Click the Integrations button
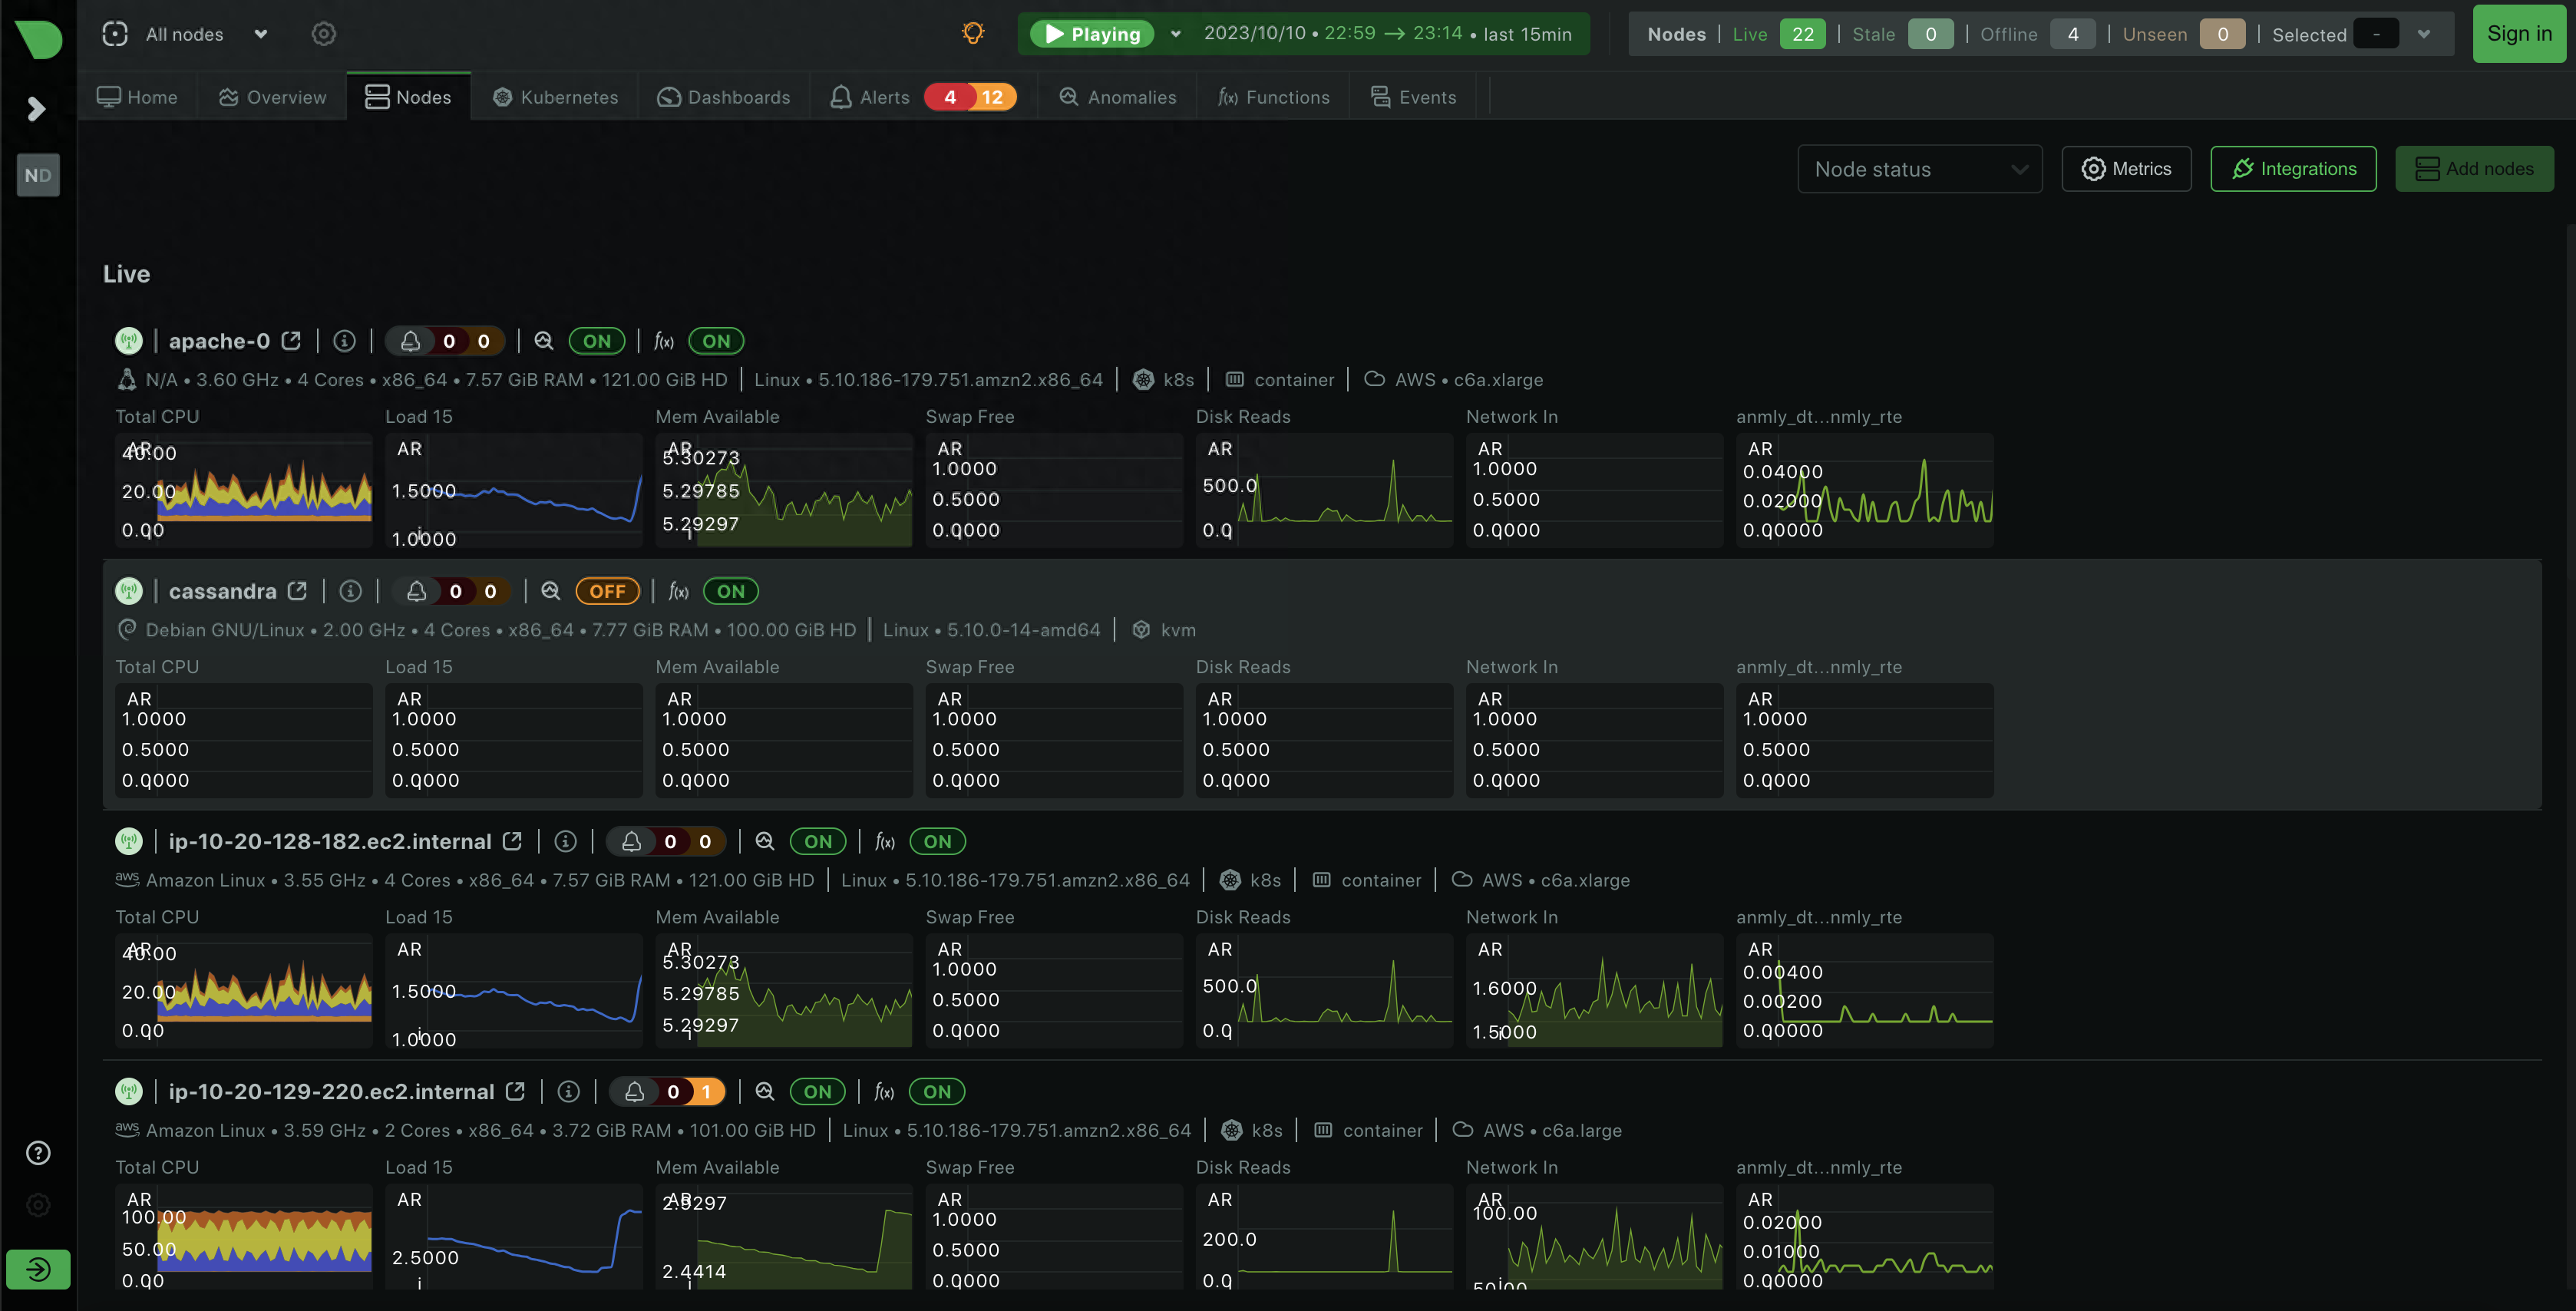This screenshot has height=1311, width=2576. (2293, 169)
